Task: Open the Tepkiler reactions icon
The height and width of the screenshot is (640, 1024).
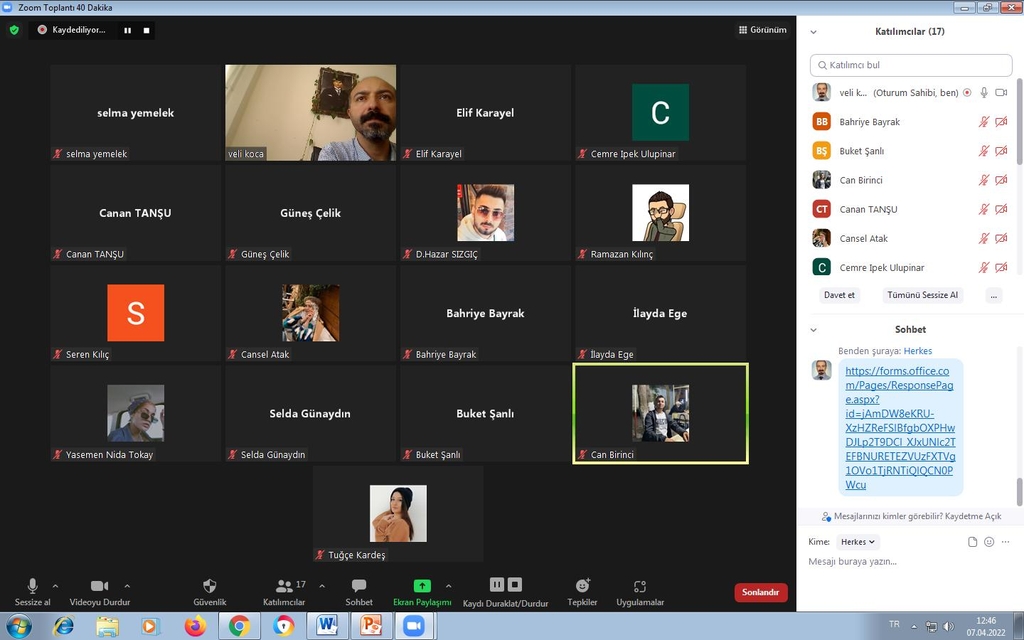Action: pyautogui.click(x=582, y=586)
